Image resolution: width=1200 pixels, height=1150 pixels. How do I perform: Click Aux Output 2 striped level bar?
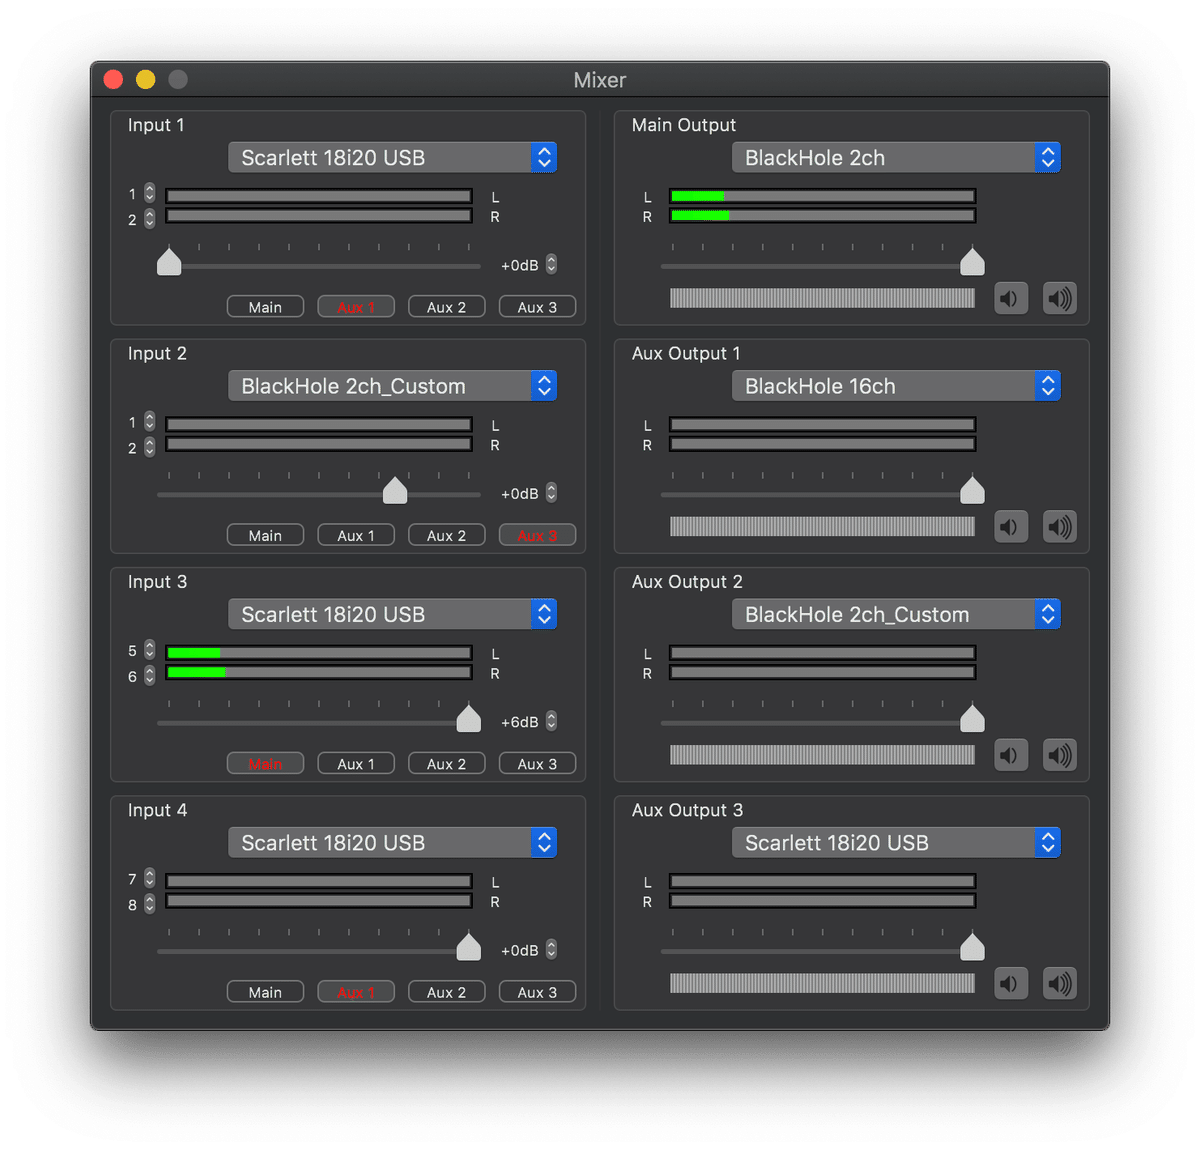tap(822, 755)
